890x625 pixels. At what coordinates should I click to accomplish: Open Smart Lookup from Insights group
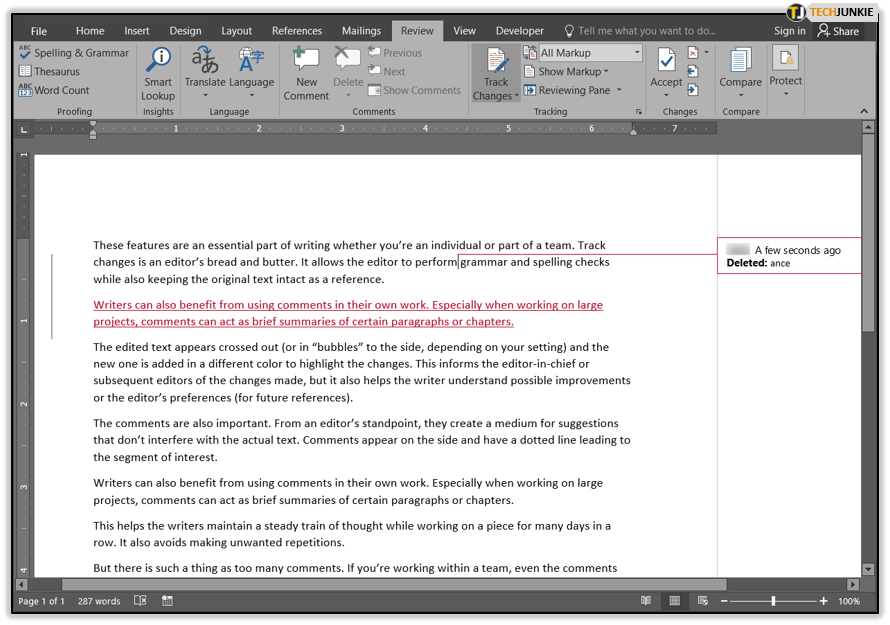coord(158,74)
